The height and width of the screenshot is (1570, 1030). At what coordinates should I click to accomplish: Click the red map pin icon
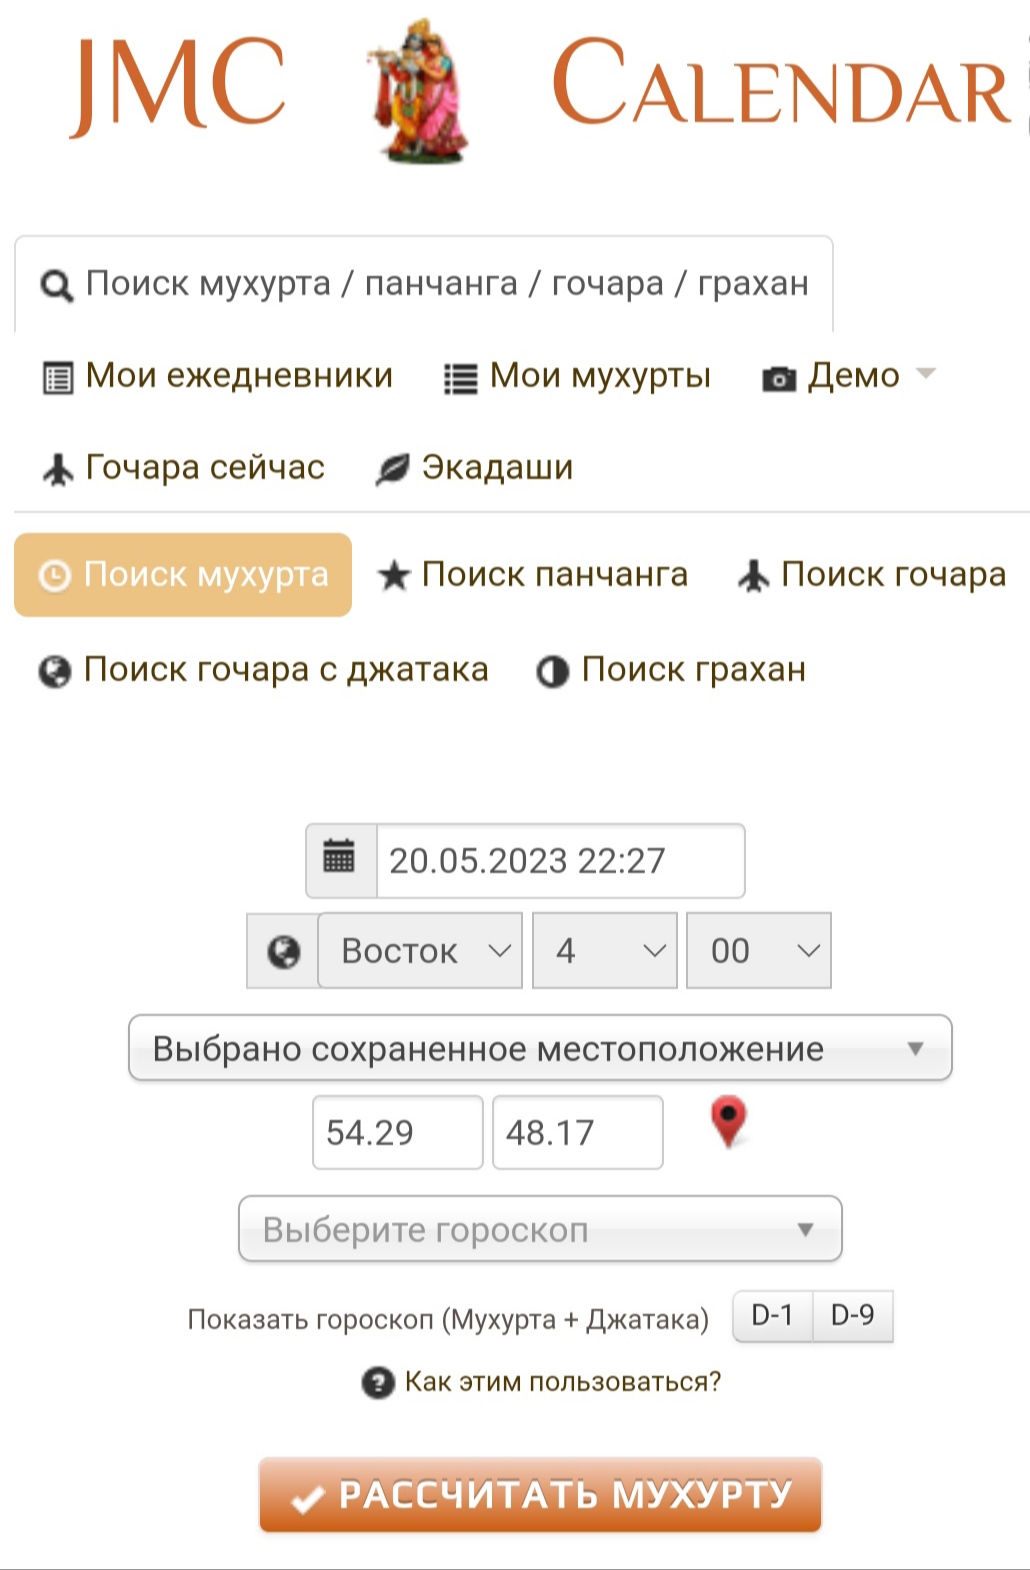pos(729,1122)
